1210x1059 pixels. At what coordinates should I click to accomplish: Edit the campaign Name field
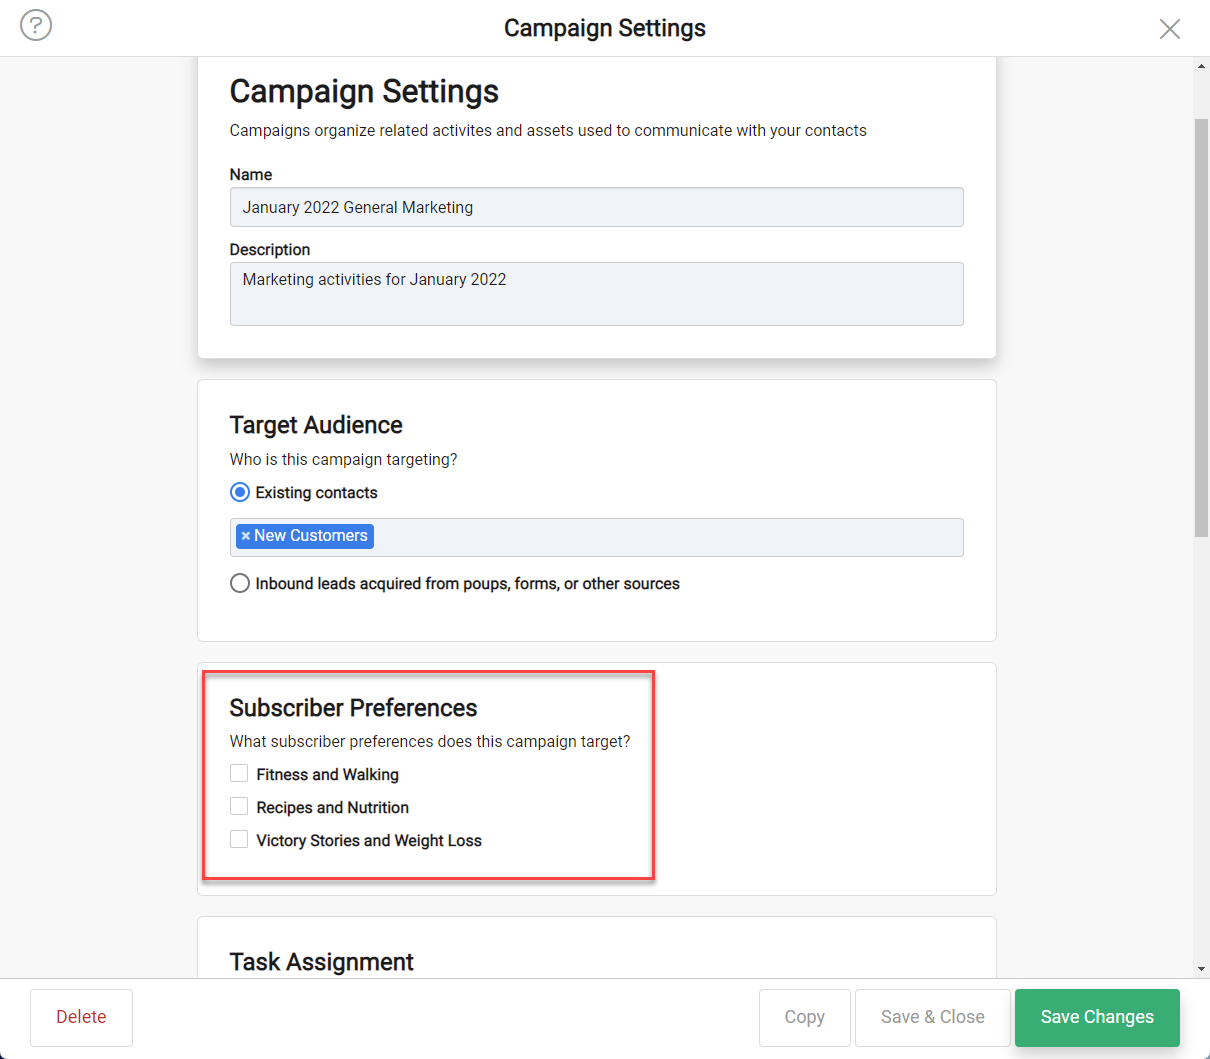(x=596, y=207)
